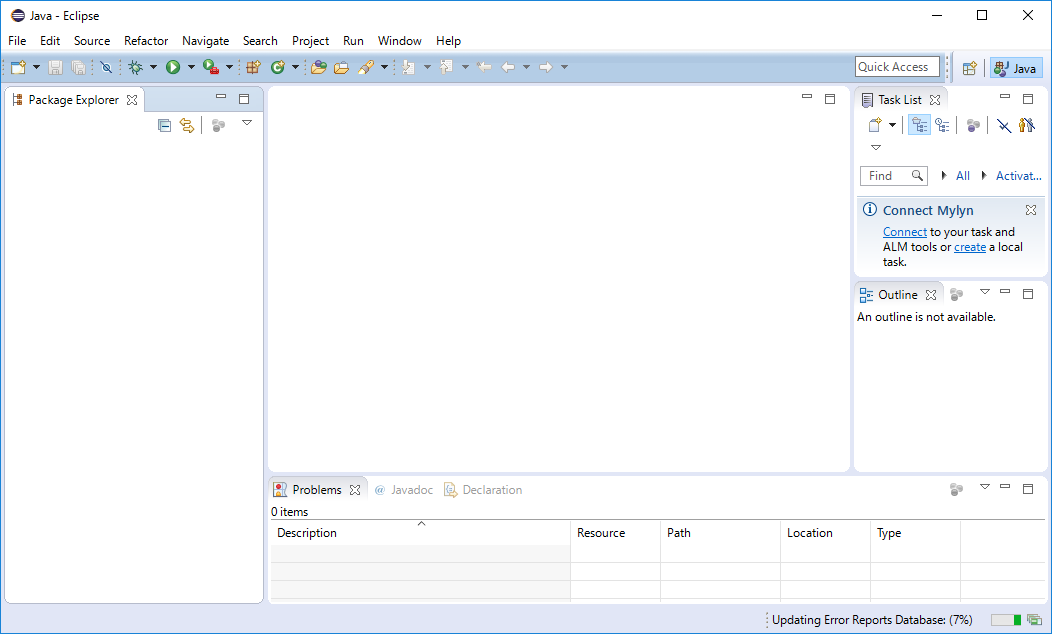Select the Outline tab
This screenshot has height=634, width=1052.
(898, 295)
